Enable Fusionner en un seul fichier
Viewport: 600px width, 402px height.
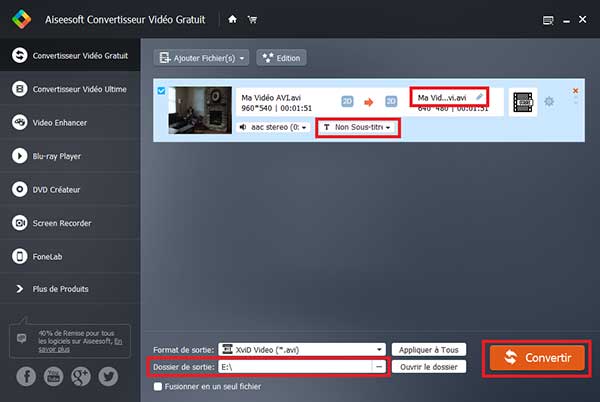[156, 386]
